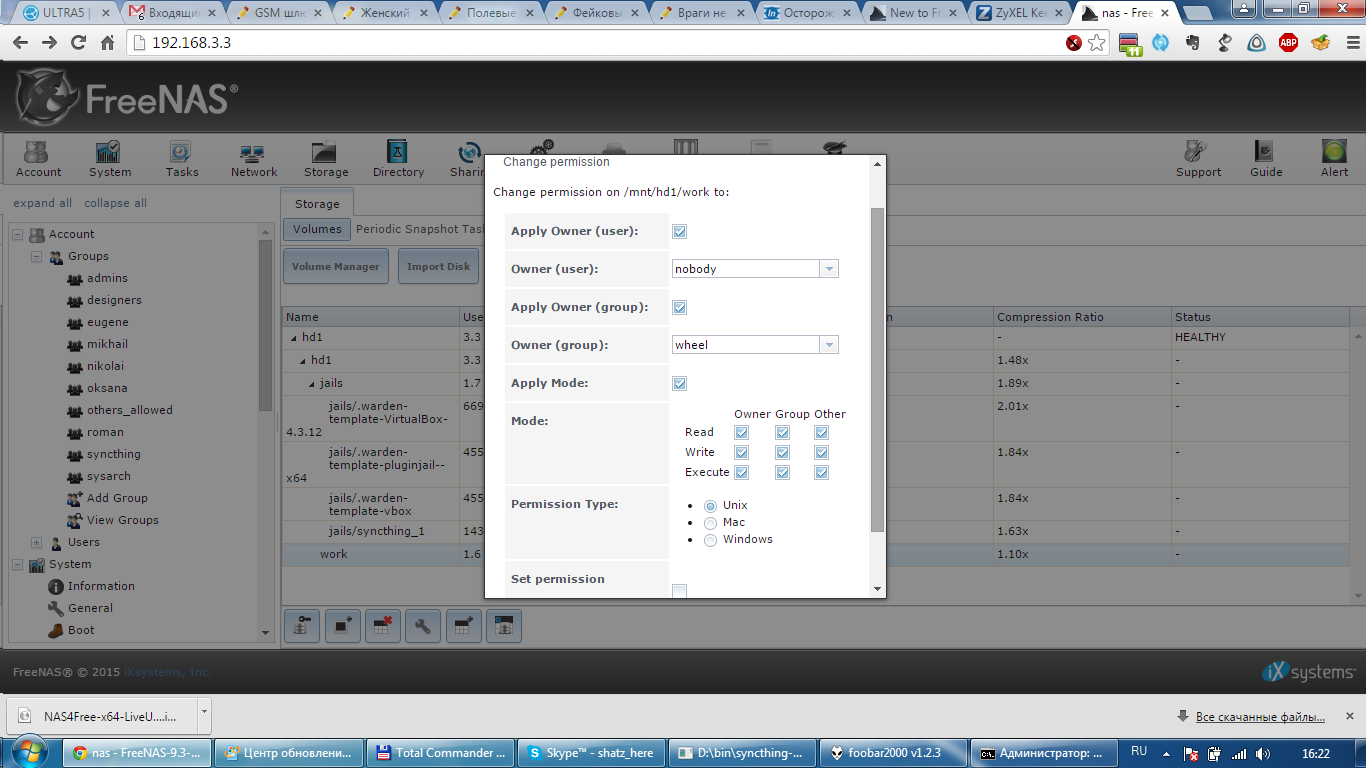Open the Guide toolbar icon
The height and width of the screenshot is (768, 1366).
(1266, 158)
